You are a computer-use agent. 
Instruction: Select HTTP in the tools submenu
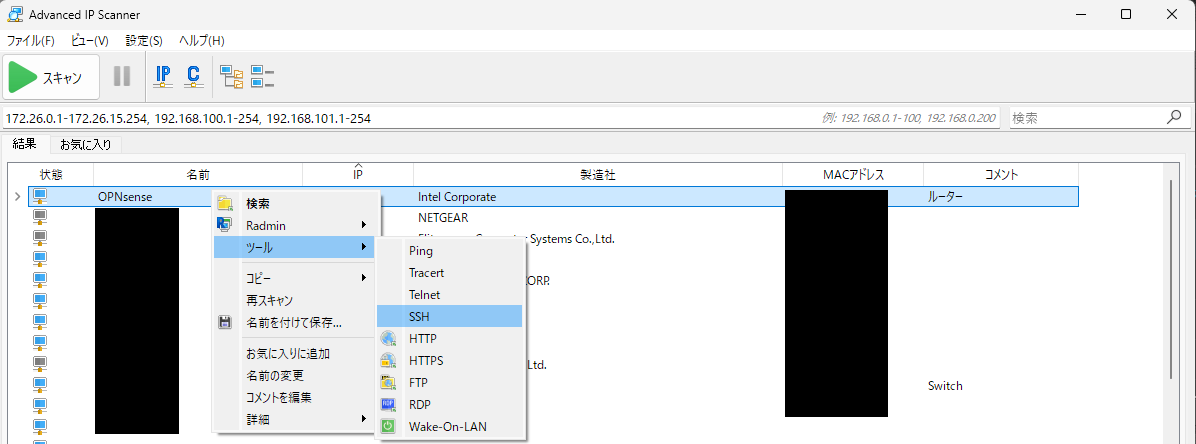pos(450,338)
